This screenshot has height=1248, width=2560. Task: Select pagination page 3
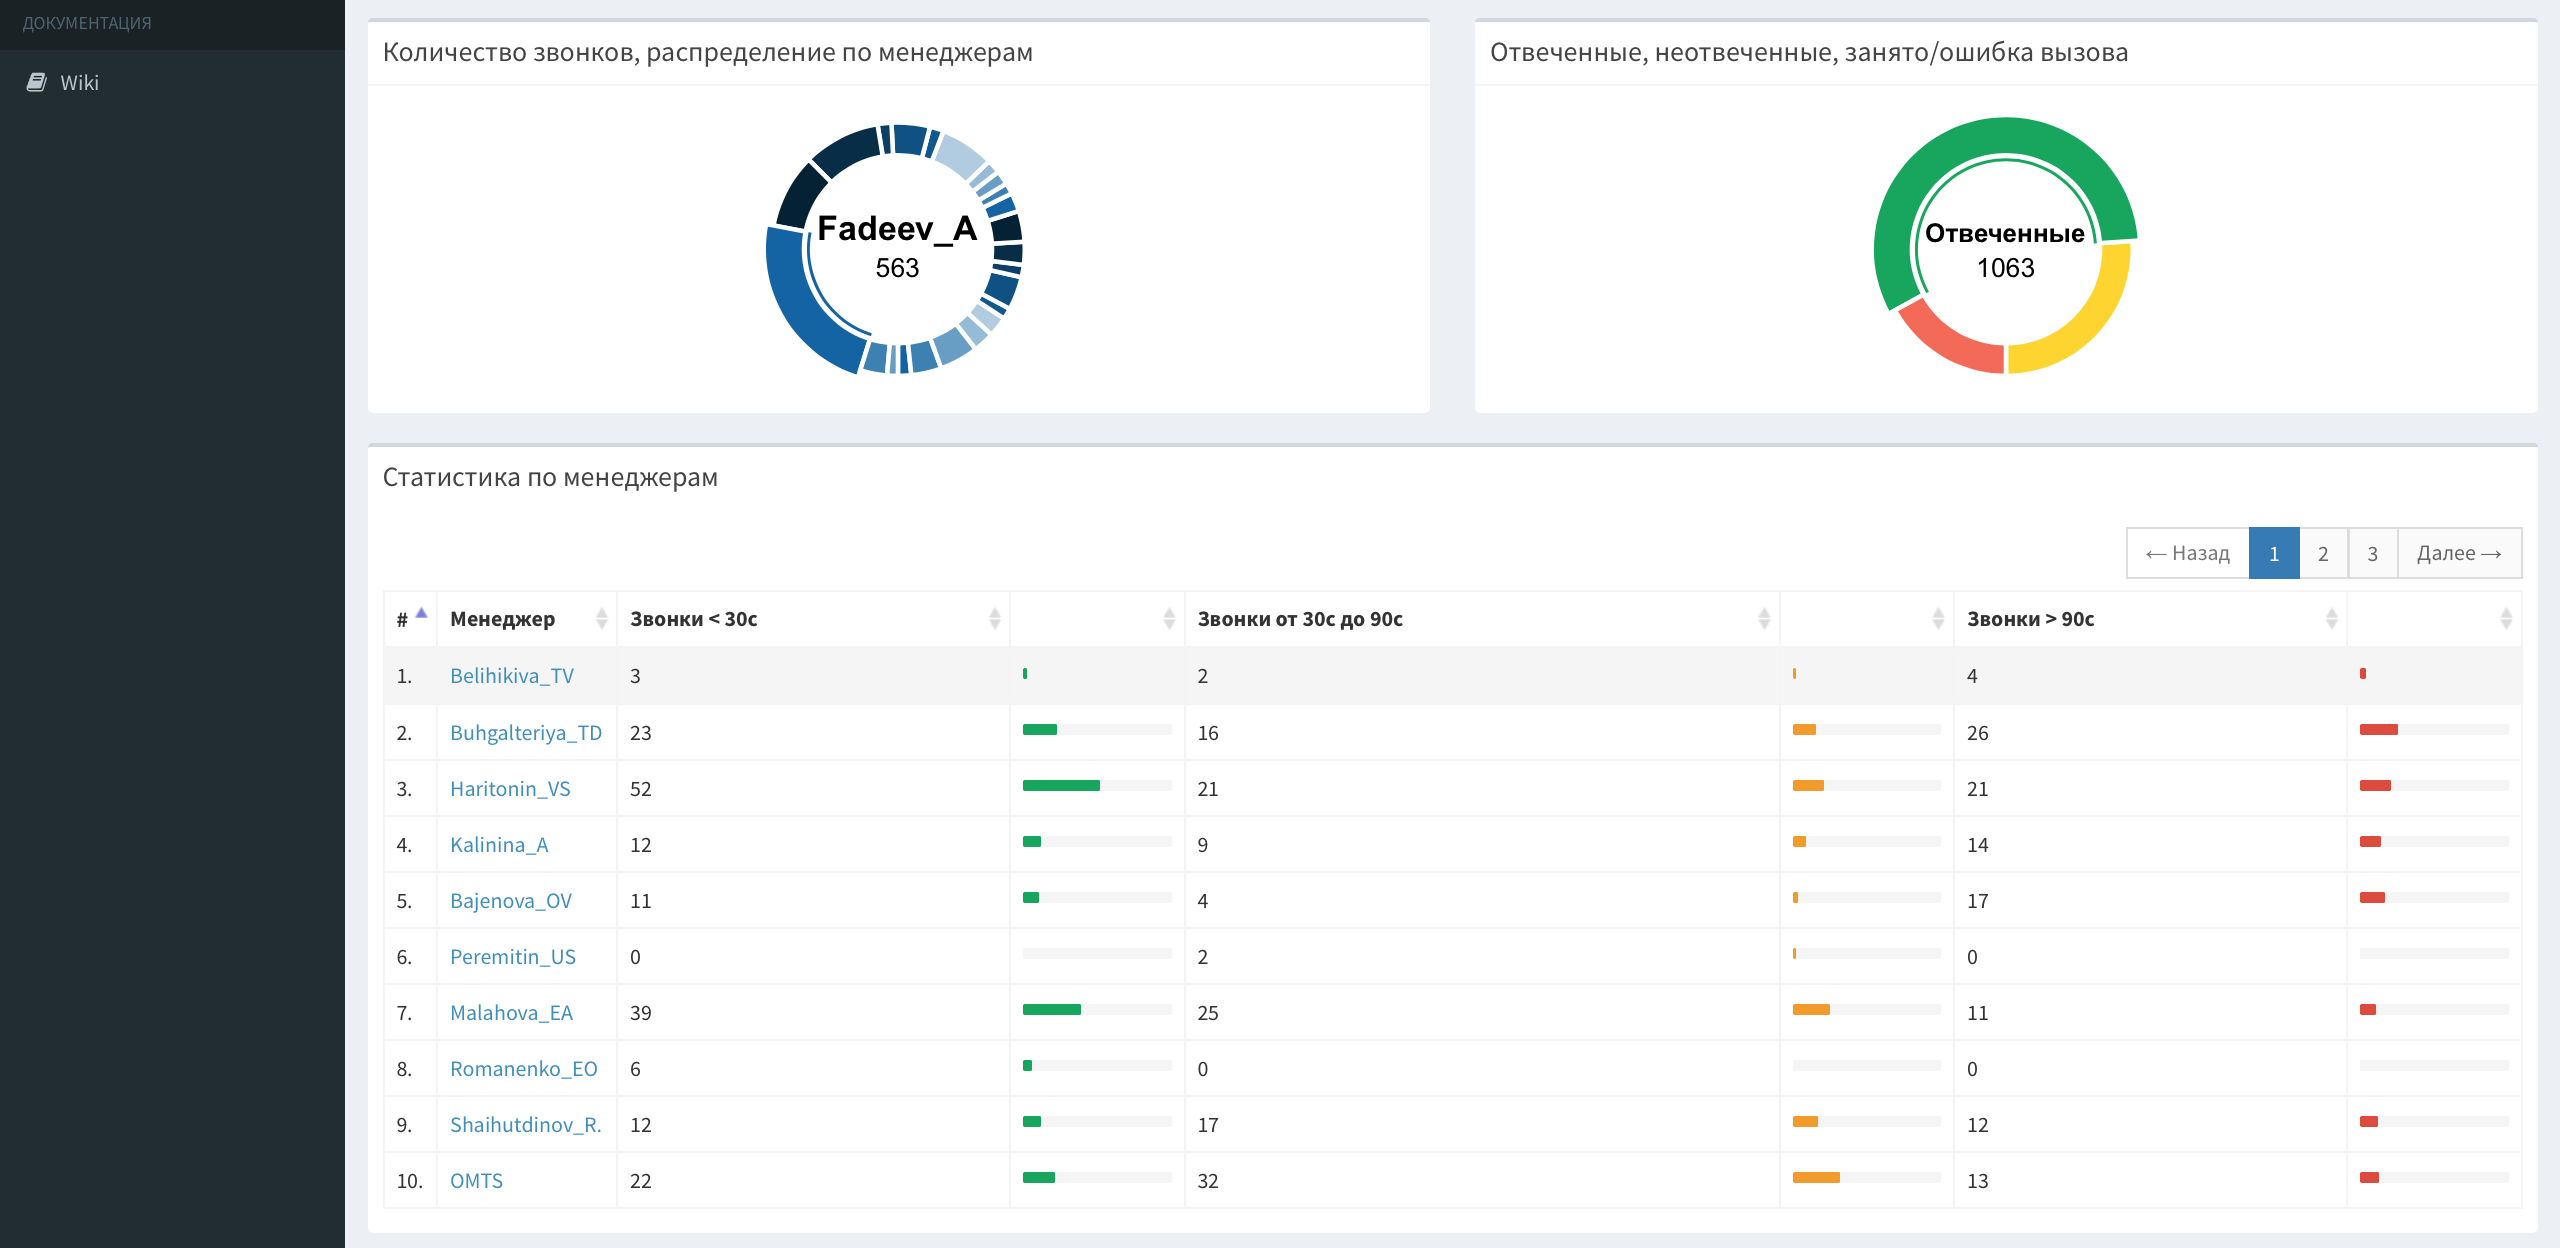click(x=2372, y=553)
